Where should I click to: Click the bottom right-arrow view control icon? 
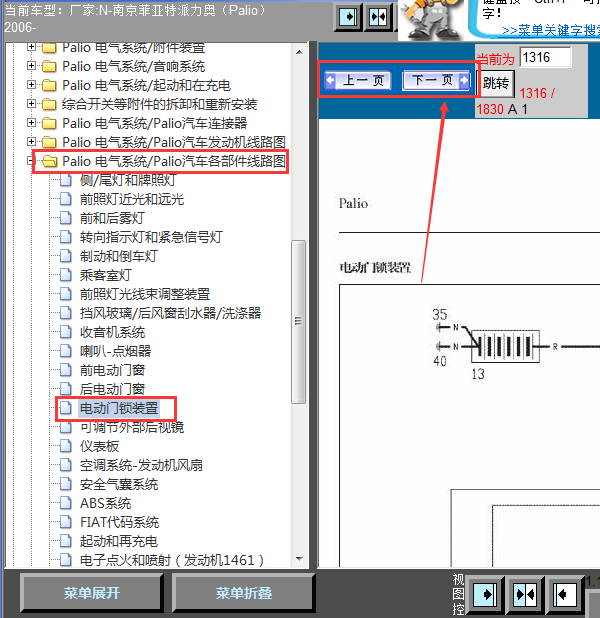487,594
